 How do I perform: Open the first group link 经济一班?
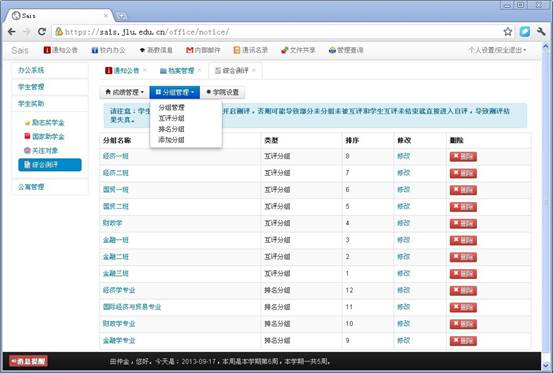click(x=116, y=156)
